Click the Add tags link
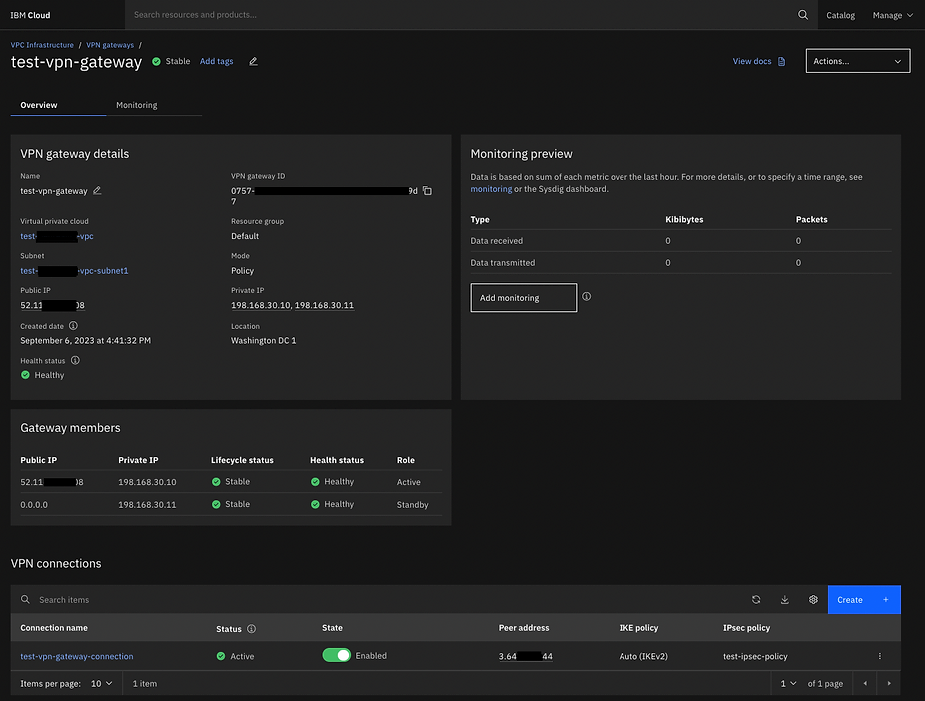 click(x=217, y=61)
